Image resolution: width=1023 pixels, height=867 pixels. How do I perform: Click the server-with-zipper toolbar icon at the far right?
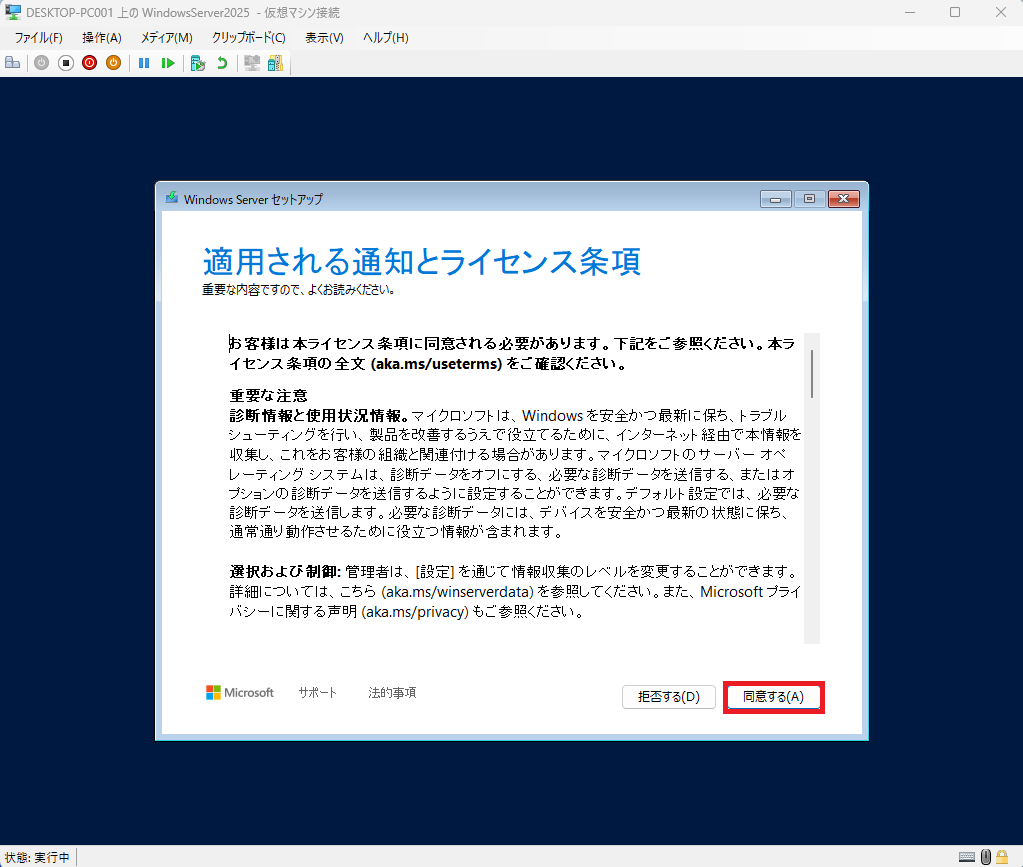275,63
